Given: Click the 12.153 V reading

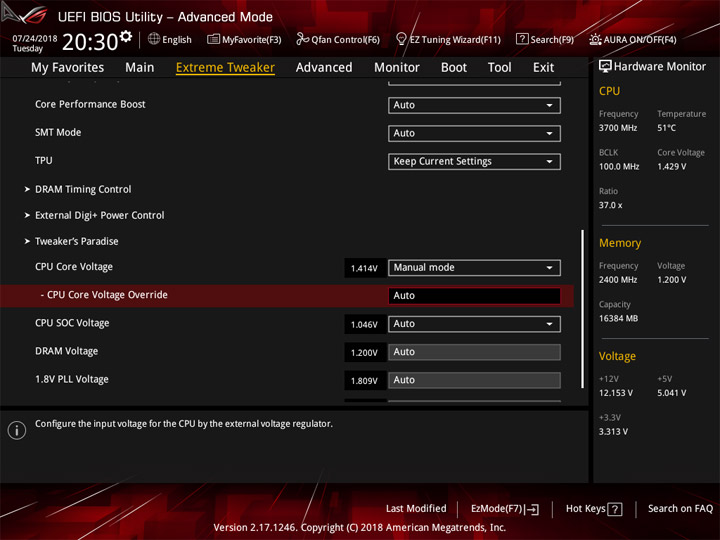Looking at the screenshot, I should (616, 393).
